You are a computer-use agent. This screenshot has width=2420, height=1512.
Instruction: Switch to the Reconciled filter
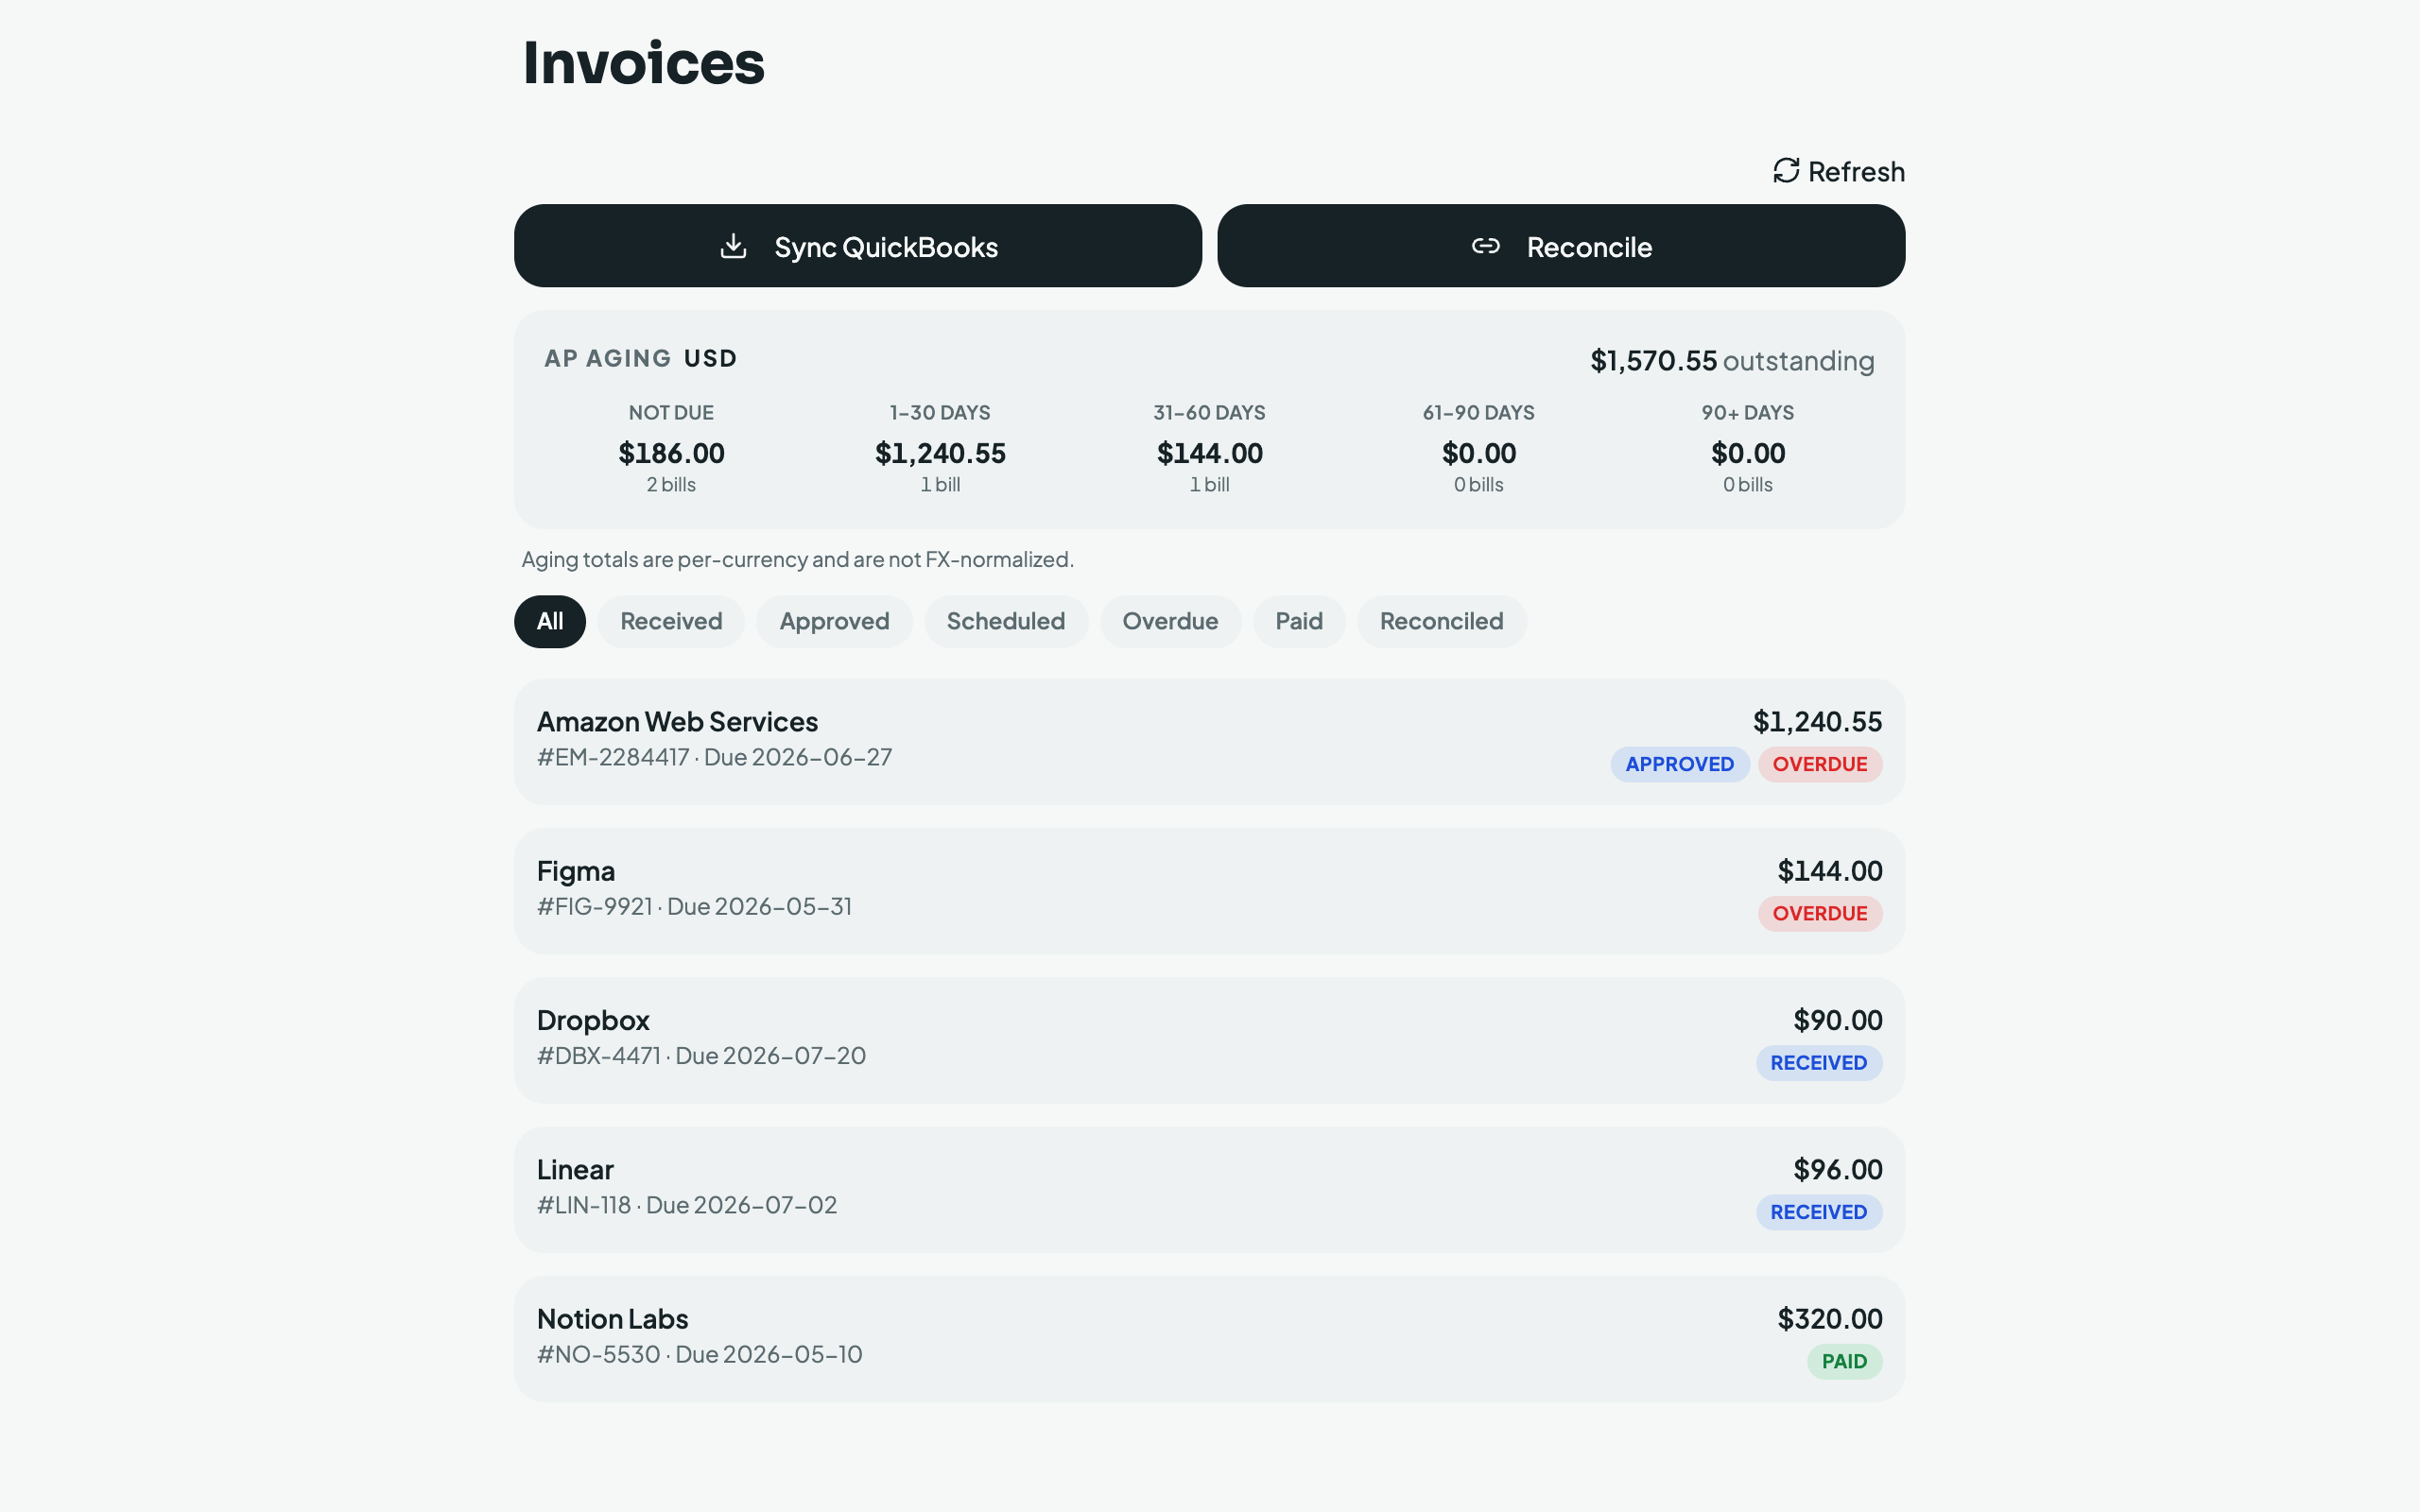pyautogui.click(x=1441, y=621)
